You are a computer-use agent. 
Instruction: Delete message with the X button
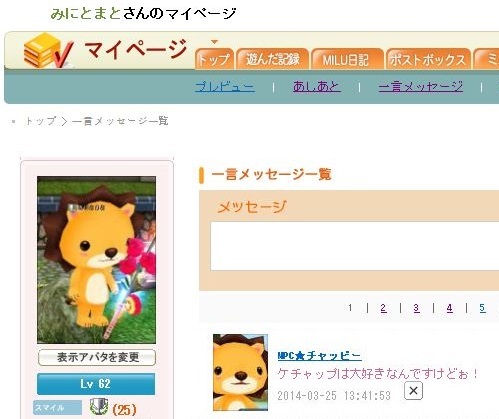click(x=413, y=391)
